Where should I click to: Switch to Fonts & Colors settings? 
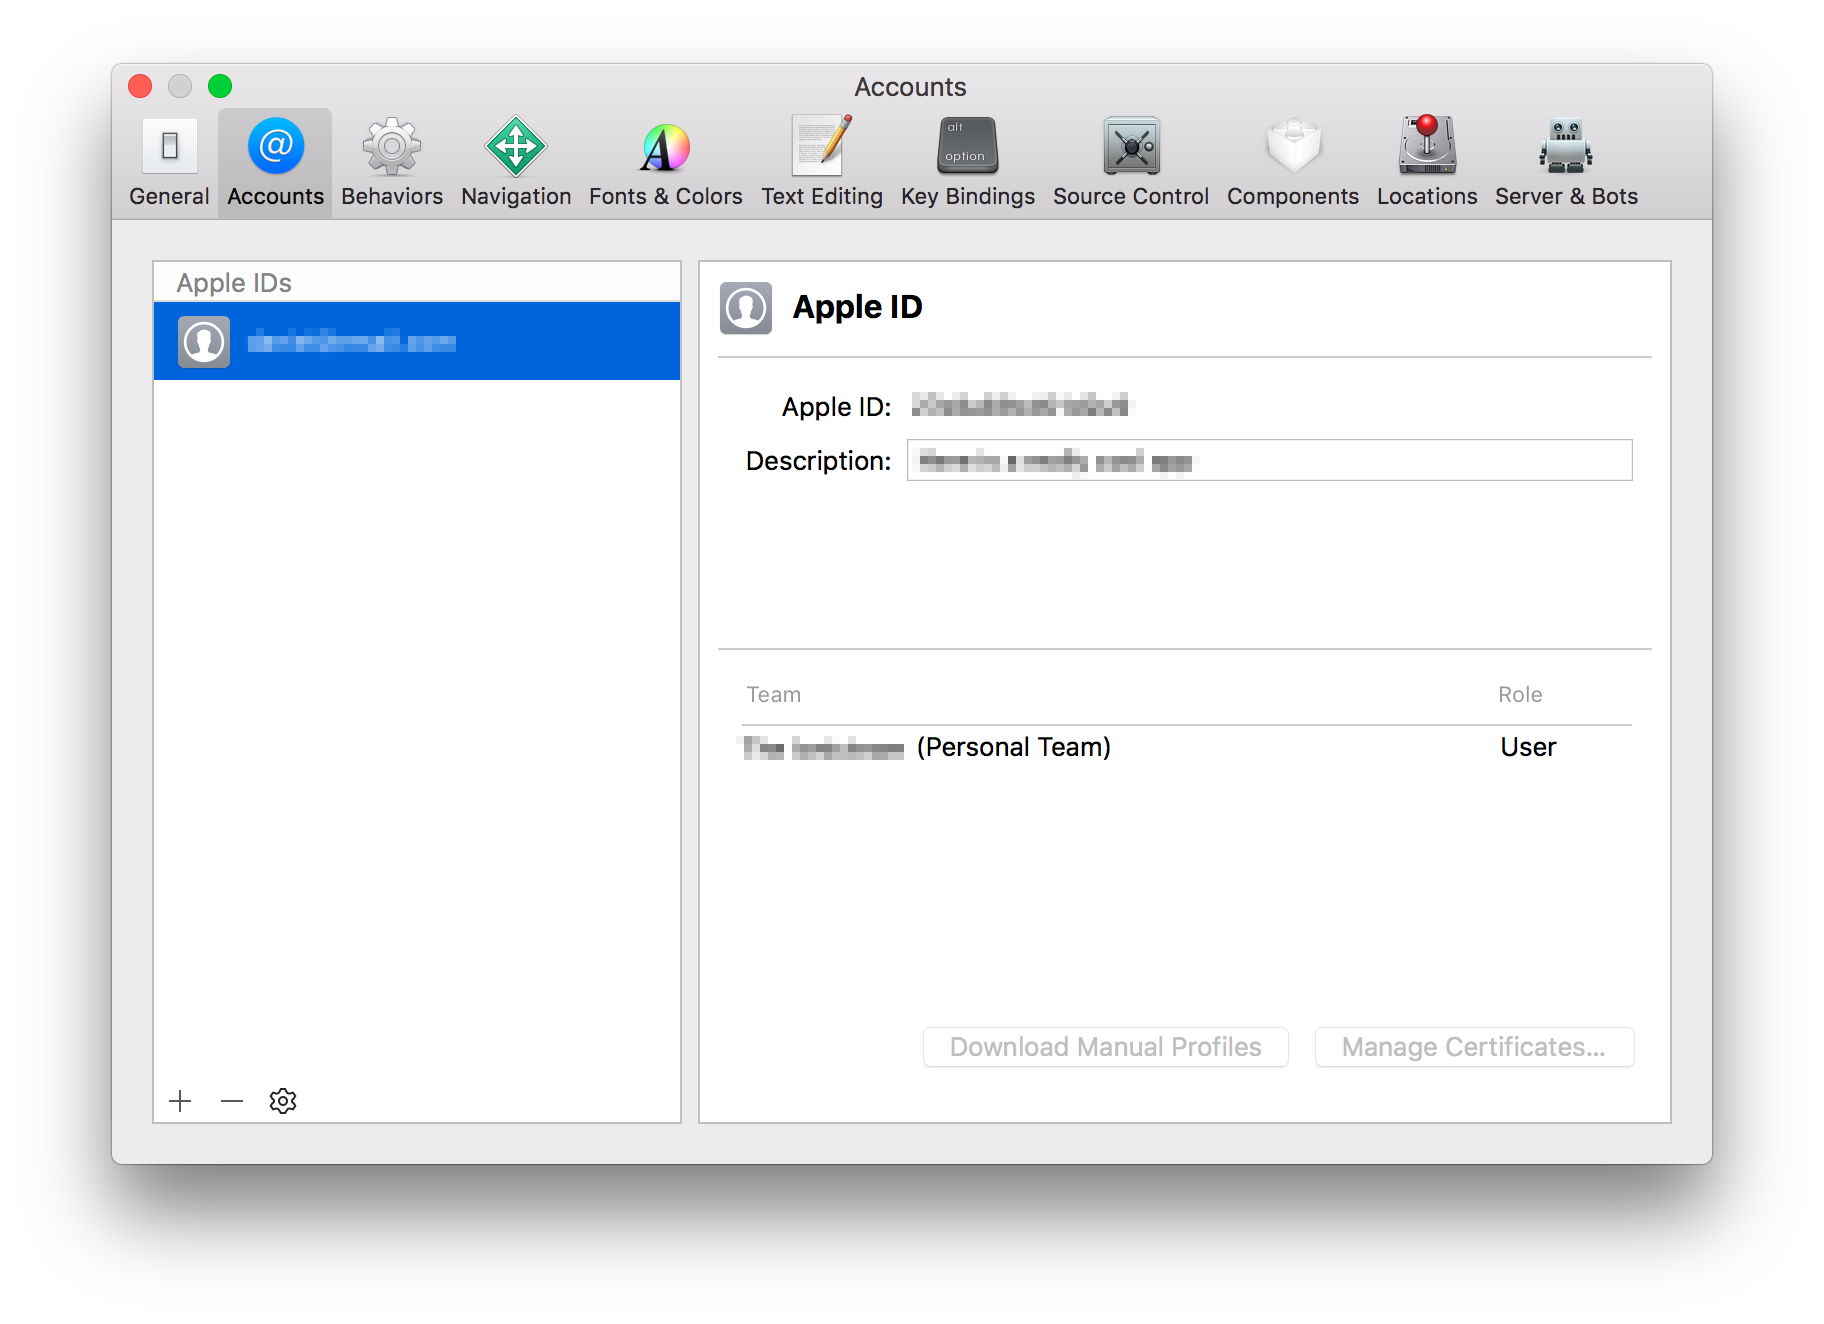click(664, 160)
